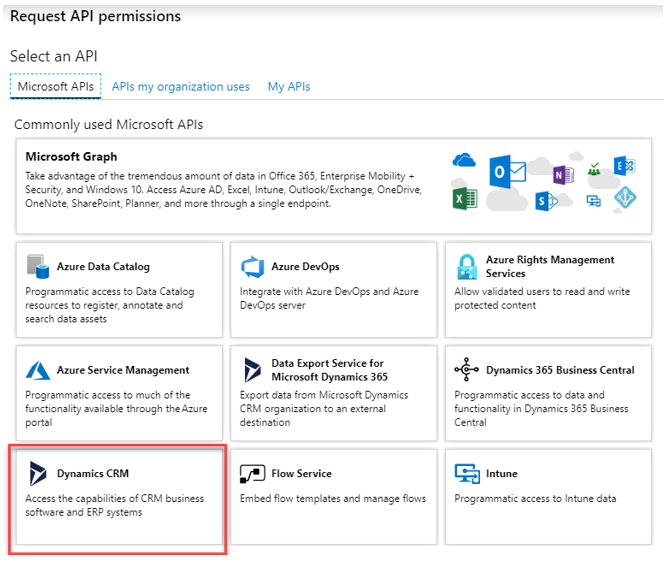The image size is (668, 574).
Task: Open the Flow Service card title
Action: tap(301, 473)
